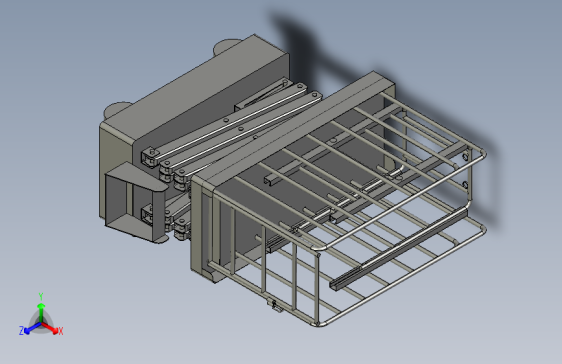Select the small latch under the basket front
Screen dimensions: 562x364
275,306
